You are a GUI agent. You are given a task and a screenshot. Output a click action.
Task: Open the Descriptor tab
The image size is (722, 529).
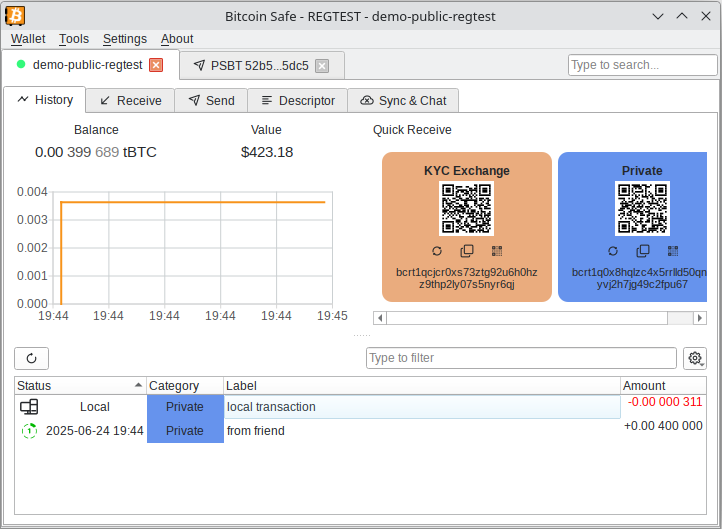298,101
